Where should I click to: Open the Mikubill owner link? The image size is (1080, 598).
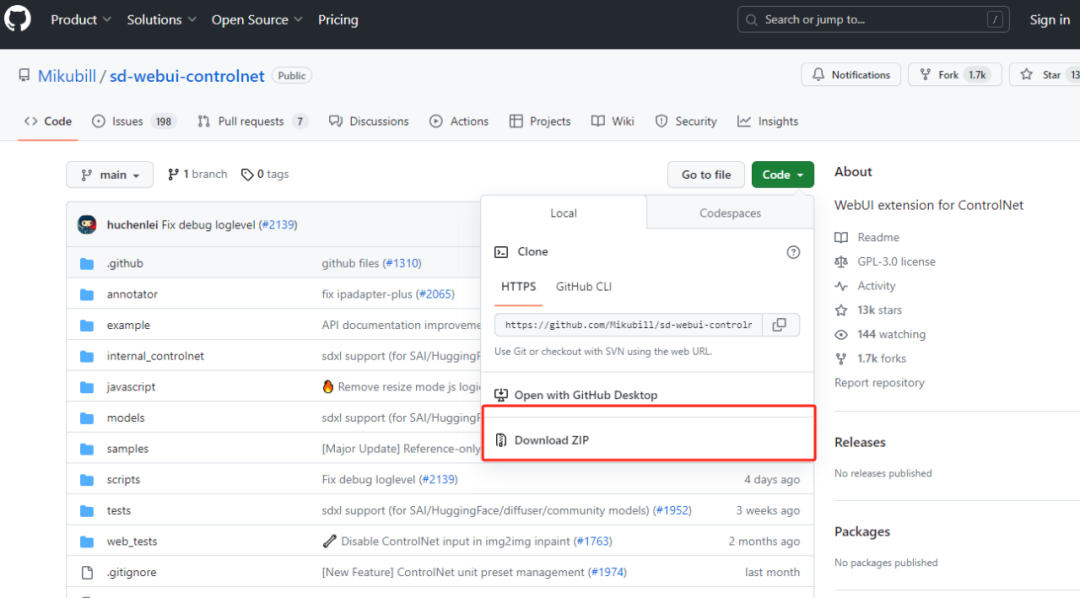coord(67,76)
